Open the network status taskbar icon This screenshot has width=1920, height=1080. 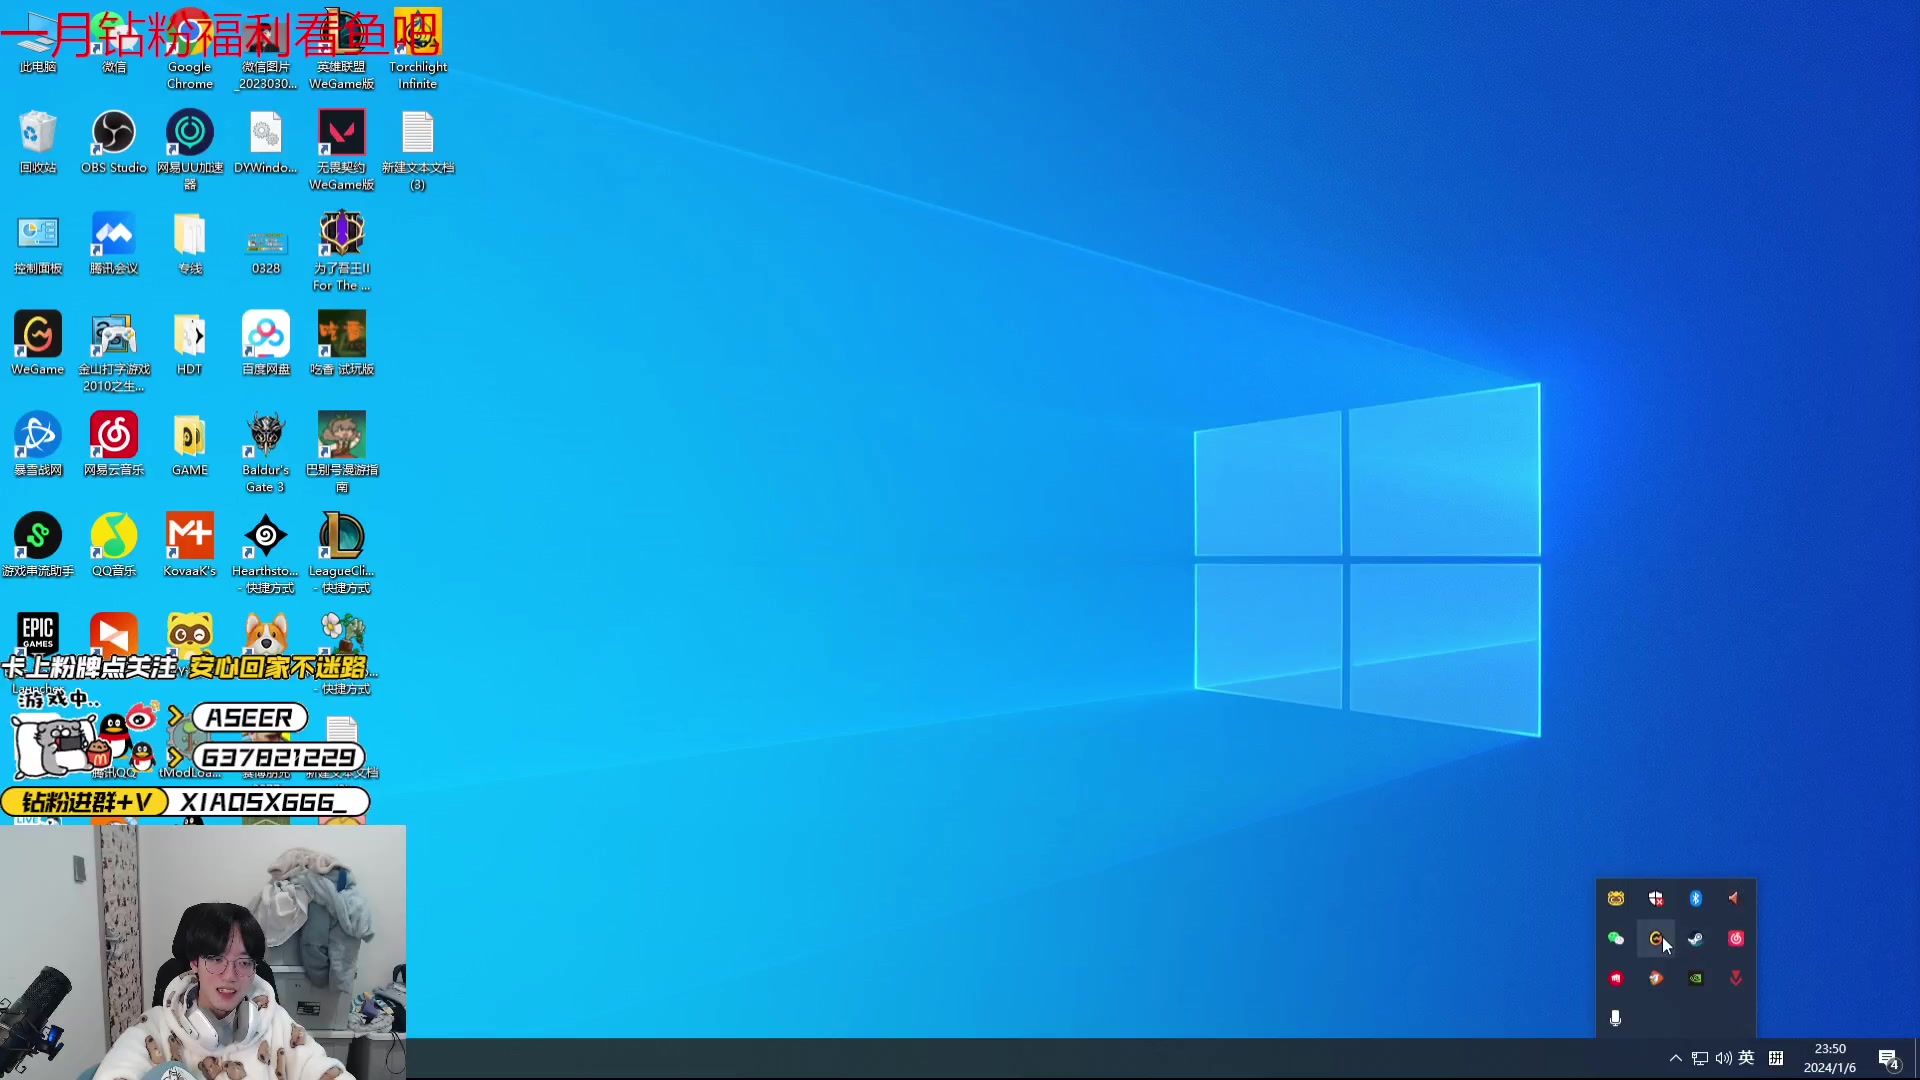click(x=1700, y=1058)
